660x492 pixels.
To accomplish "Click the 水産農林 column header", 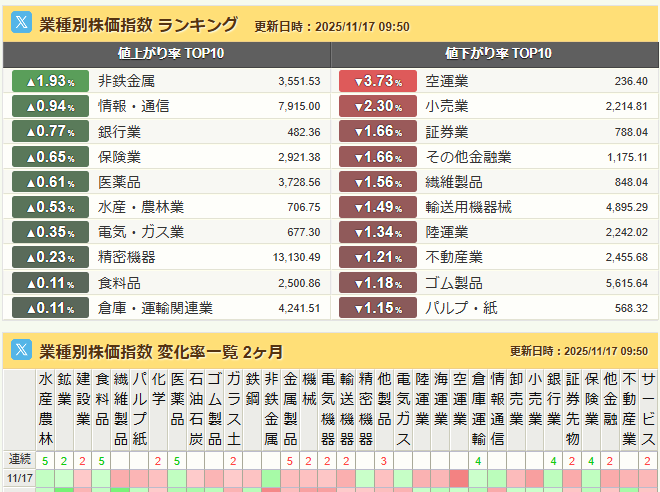I will [45, 409].
